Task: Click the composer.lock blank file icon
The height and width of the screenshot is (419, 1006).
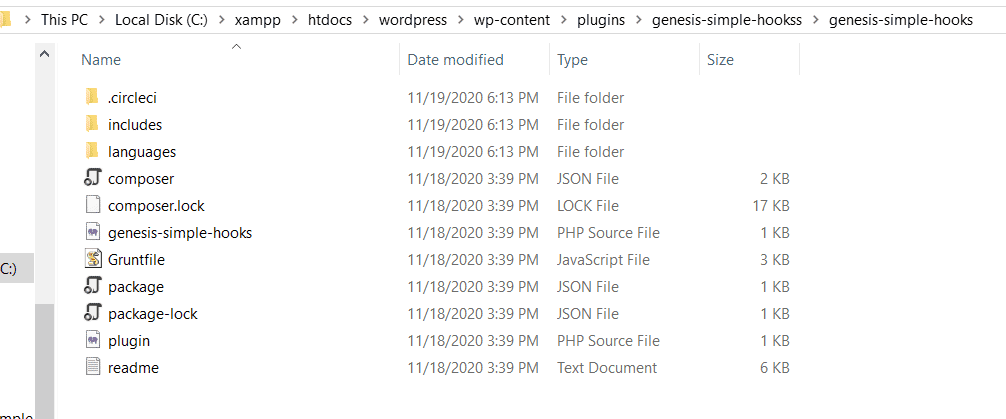Action: point(93,205)
